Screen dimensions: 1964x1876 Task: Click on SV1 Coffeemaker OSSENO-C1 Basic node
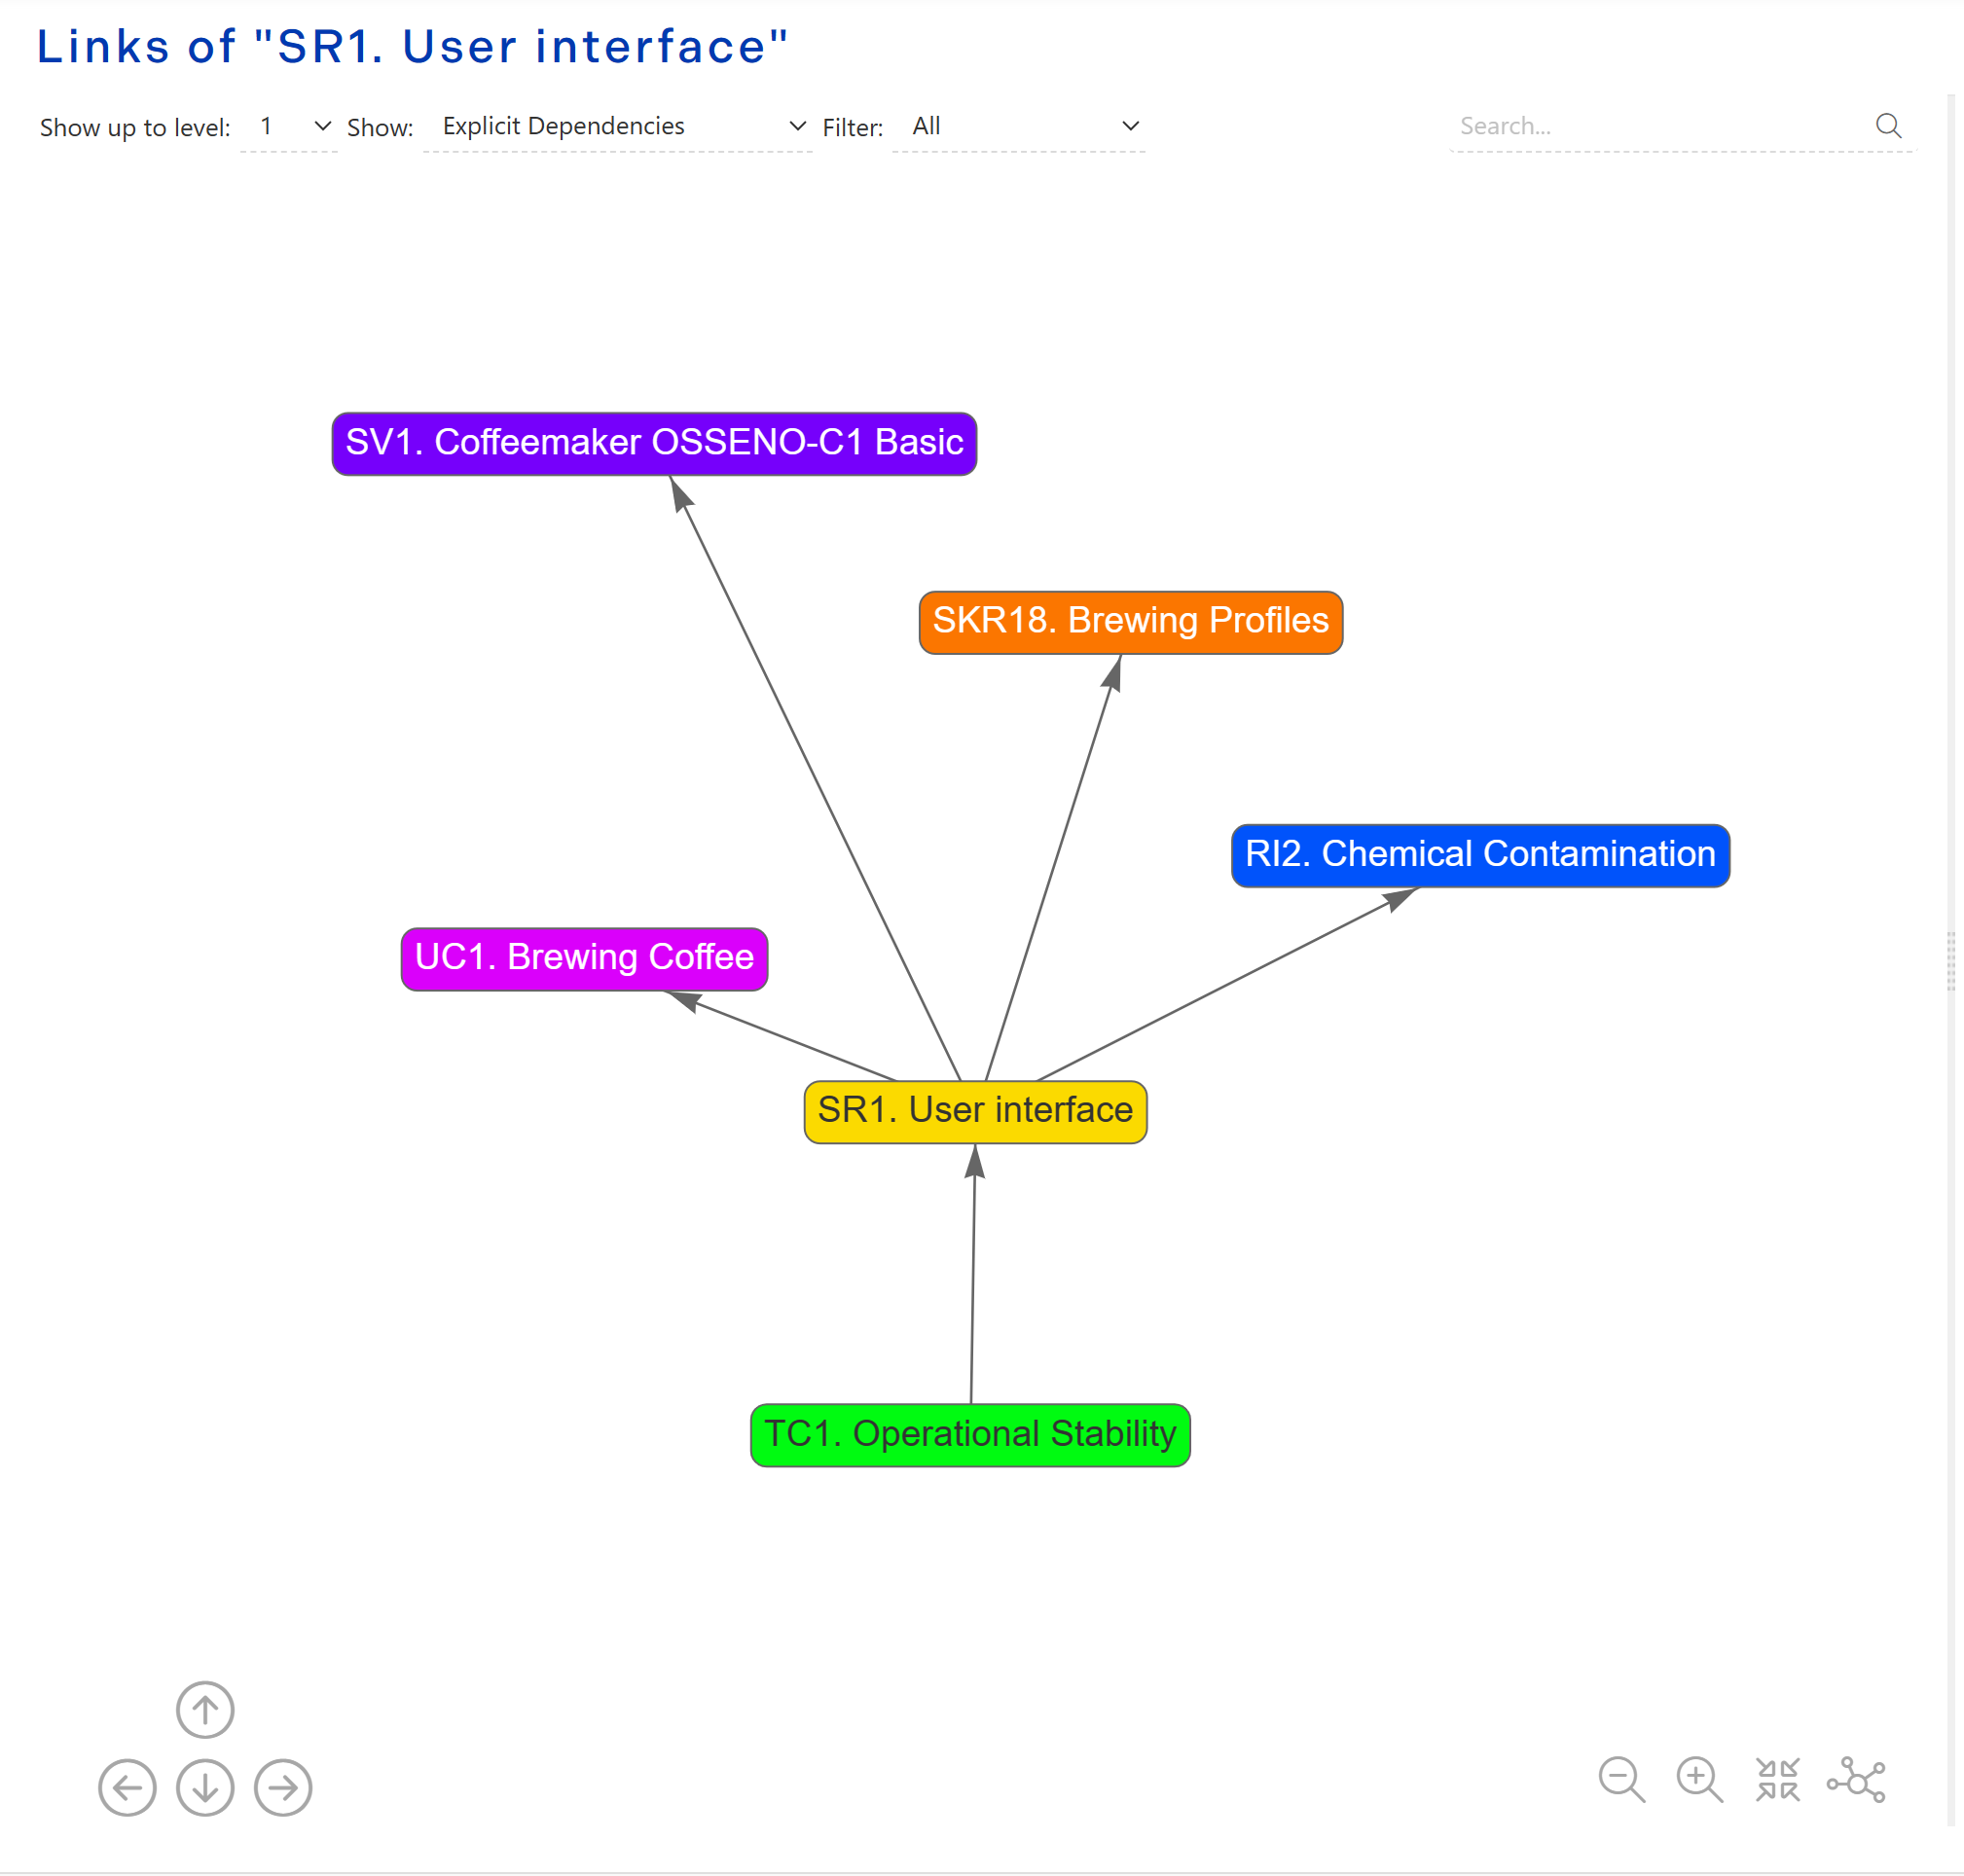coord(654,442)
